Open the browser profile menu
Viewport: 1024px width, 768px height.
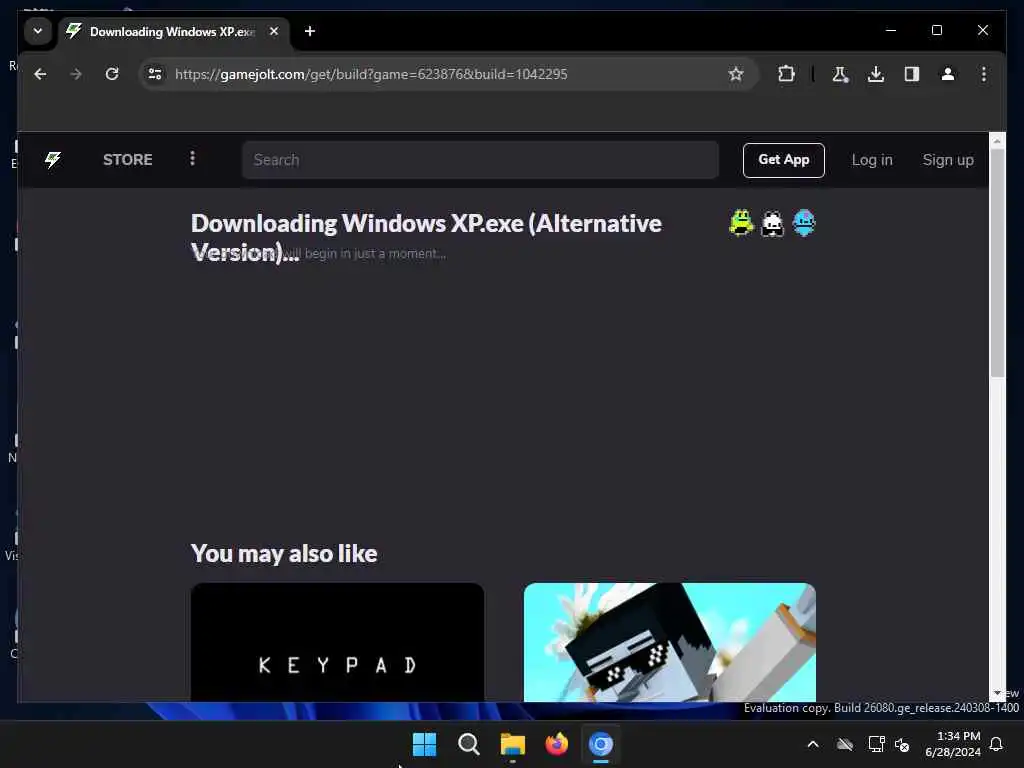[948, 74]
